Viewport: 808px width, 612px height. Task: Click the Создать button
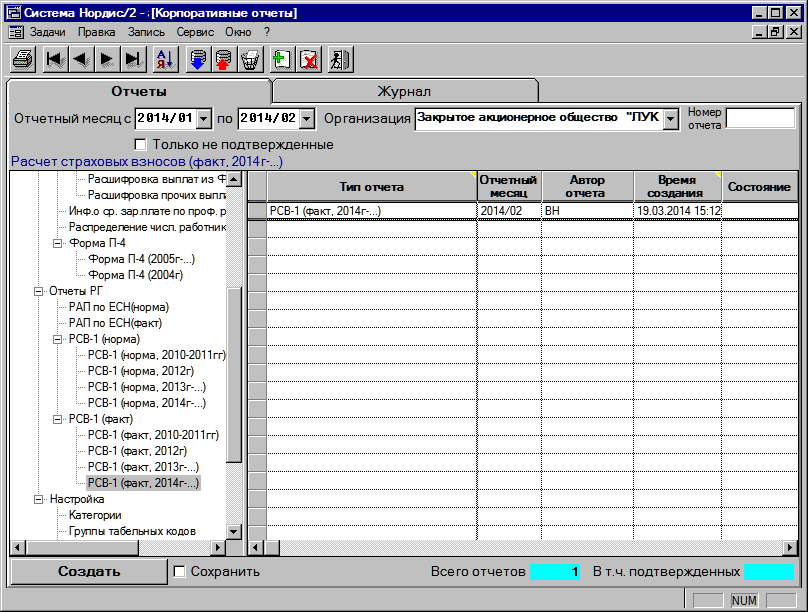pos(89,571)
